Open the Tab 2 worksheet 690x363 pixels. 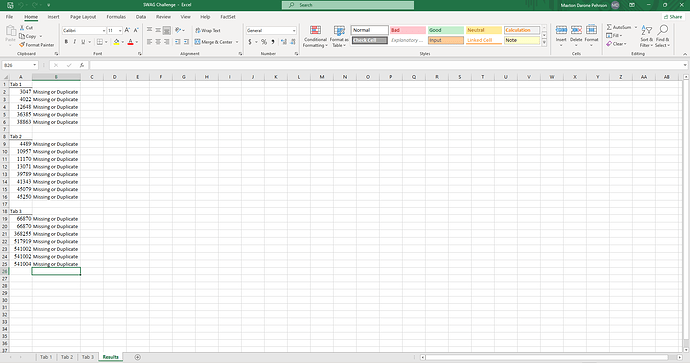(x=67, y=357)
